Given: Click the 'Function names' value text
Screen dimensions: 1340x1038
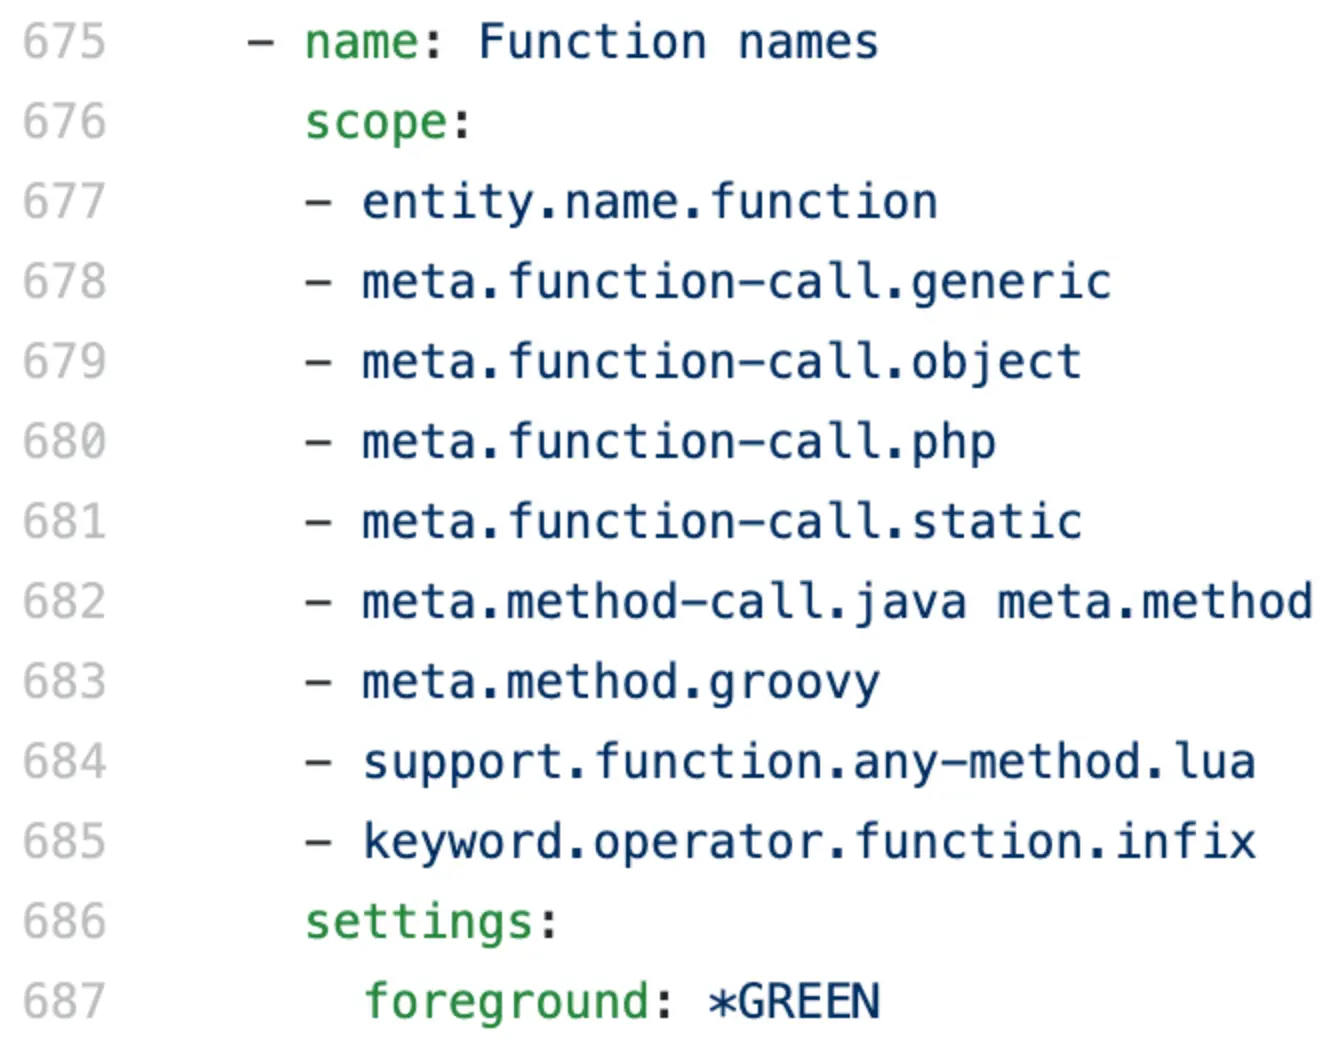Looking at the screenshot, I should [x=677, y=42].
